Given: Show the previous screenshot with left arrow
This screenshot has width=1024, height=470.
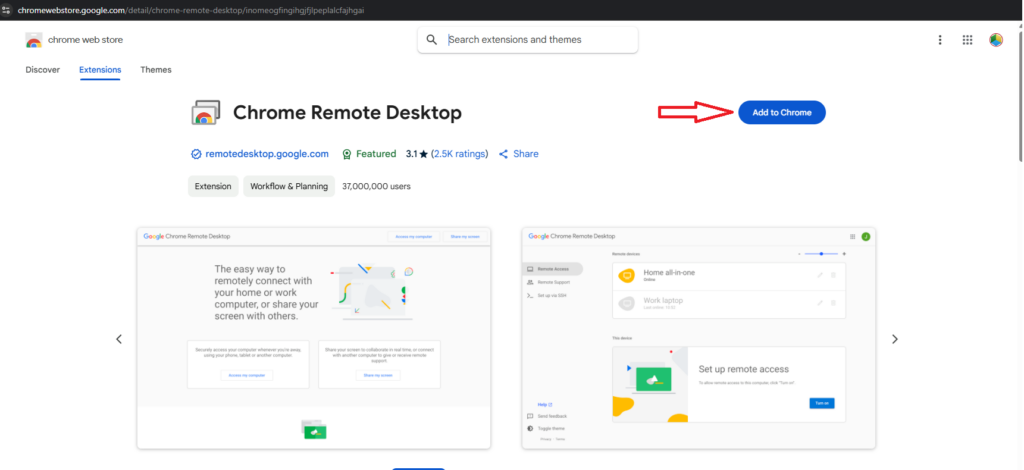Looking at the screenshot, I should coord(119,339).
